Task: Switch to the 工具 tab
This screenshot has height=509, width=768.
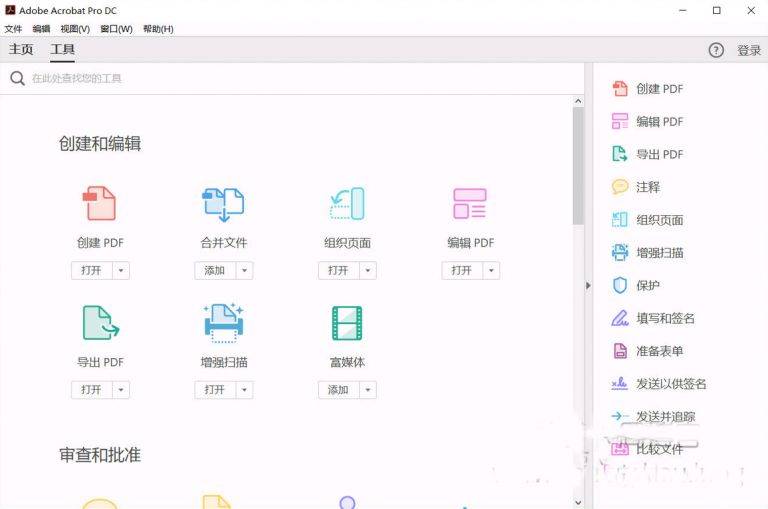Action: [x=62, y=49]
